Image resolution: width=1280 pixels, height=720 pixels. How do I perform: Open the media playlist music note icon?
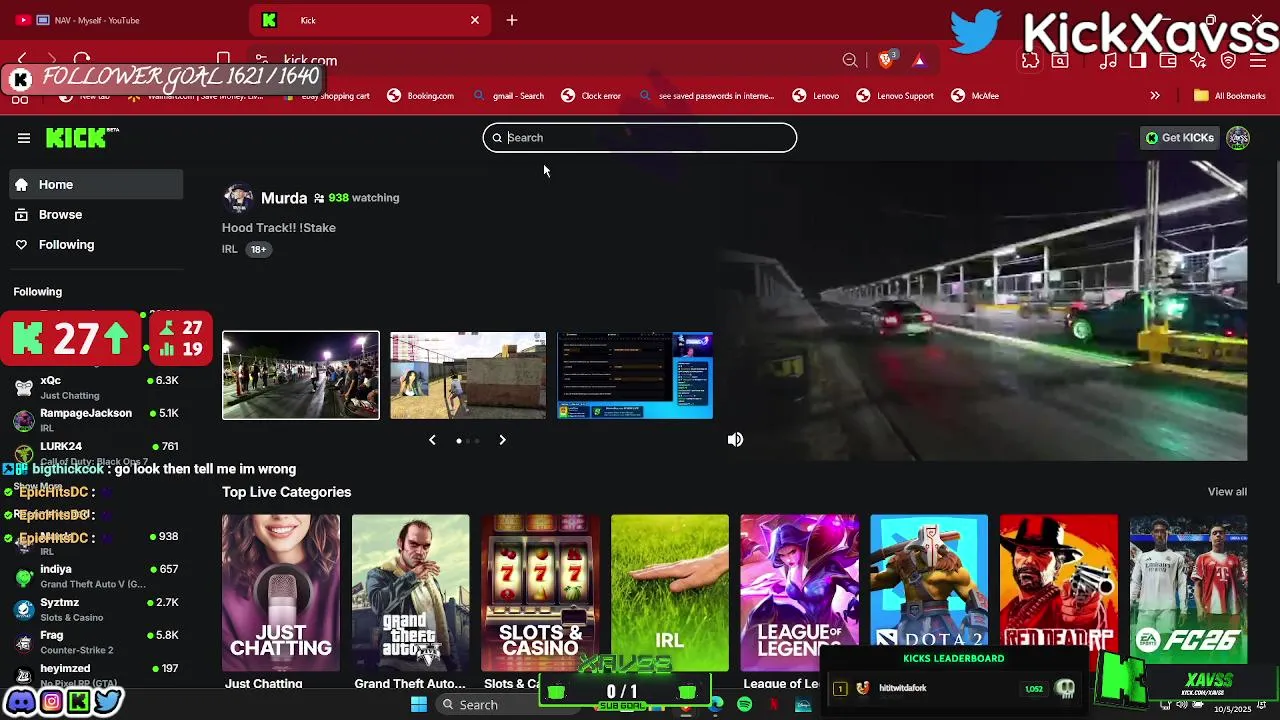1108,60
